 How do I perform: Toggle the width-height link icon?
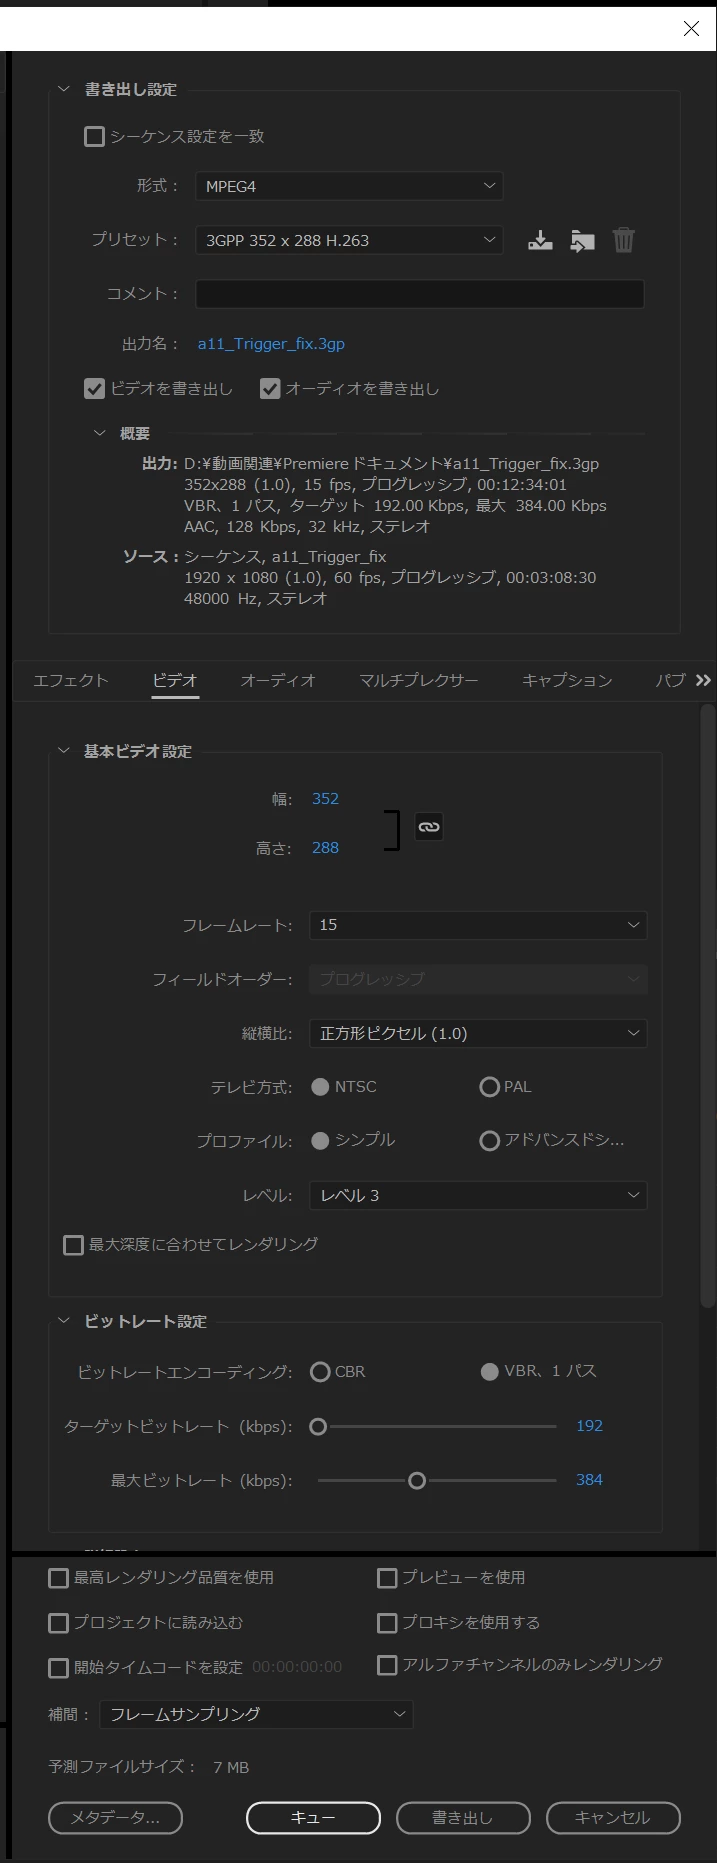(x=429, y=827)
